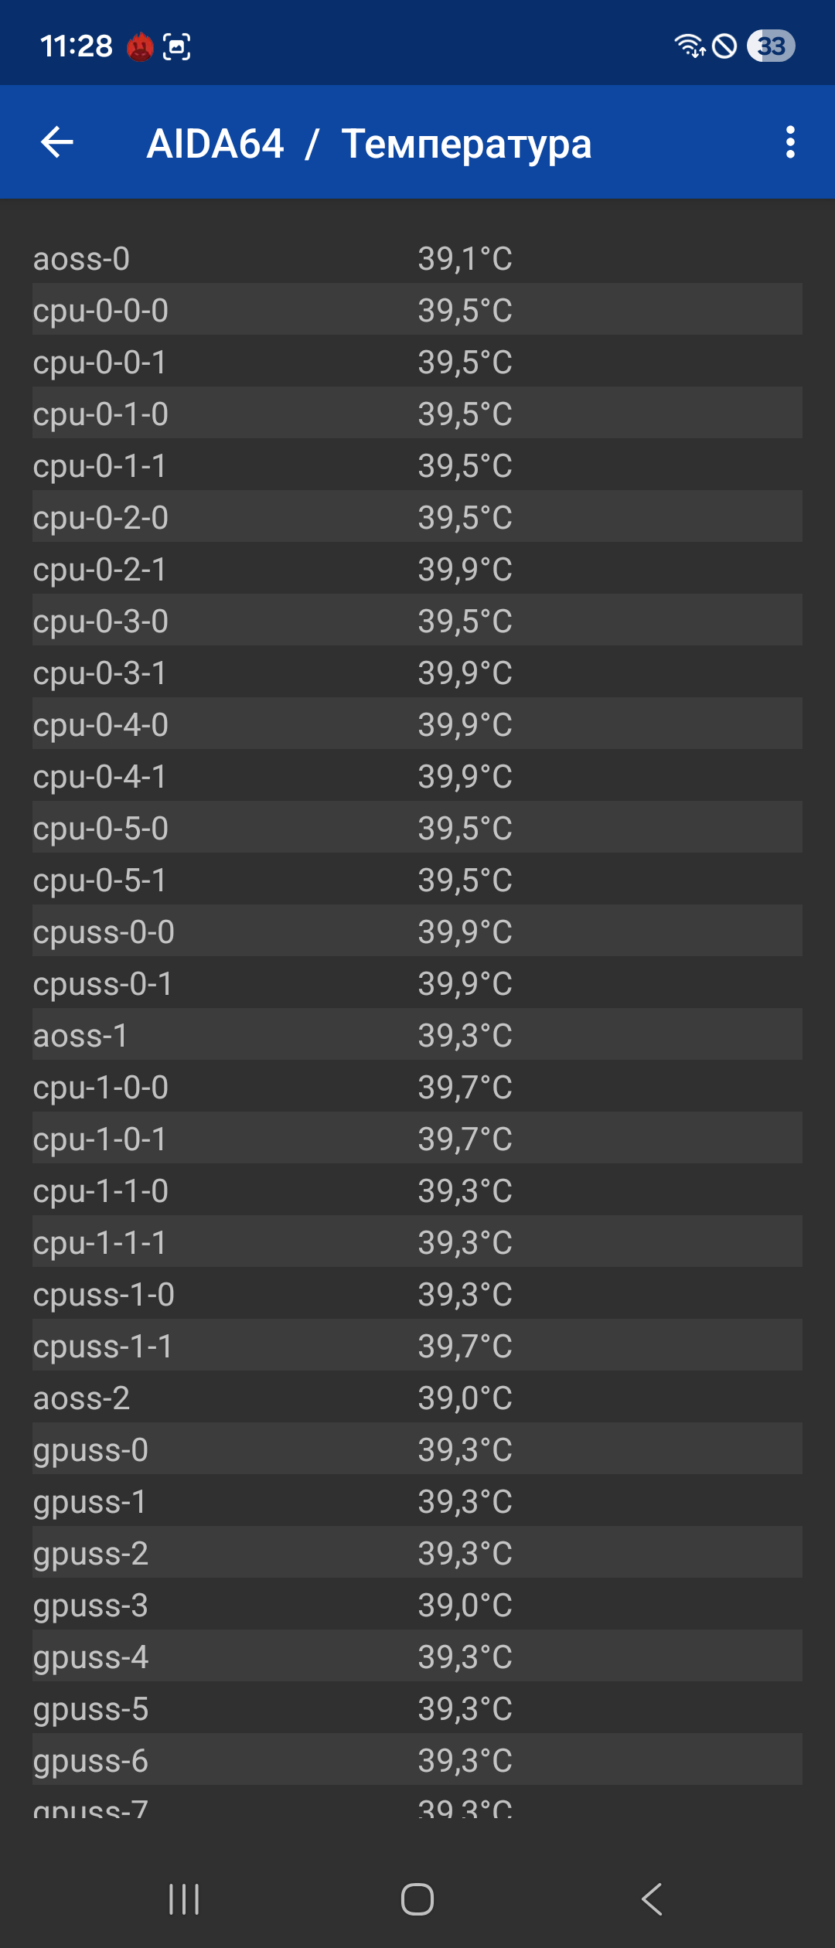Tap the red notification icon in status bar

pos(140,46)
